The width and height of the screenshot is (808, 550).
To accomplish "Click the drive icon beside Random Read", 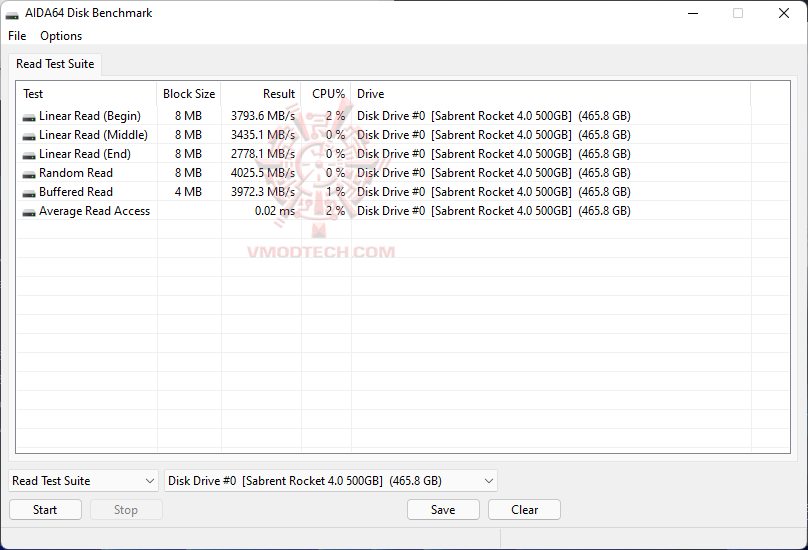I will click(x=29, y=175).
